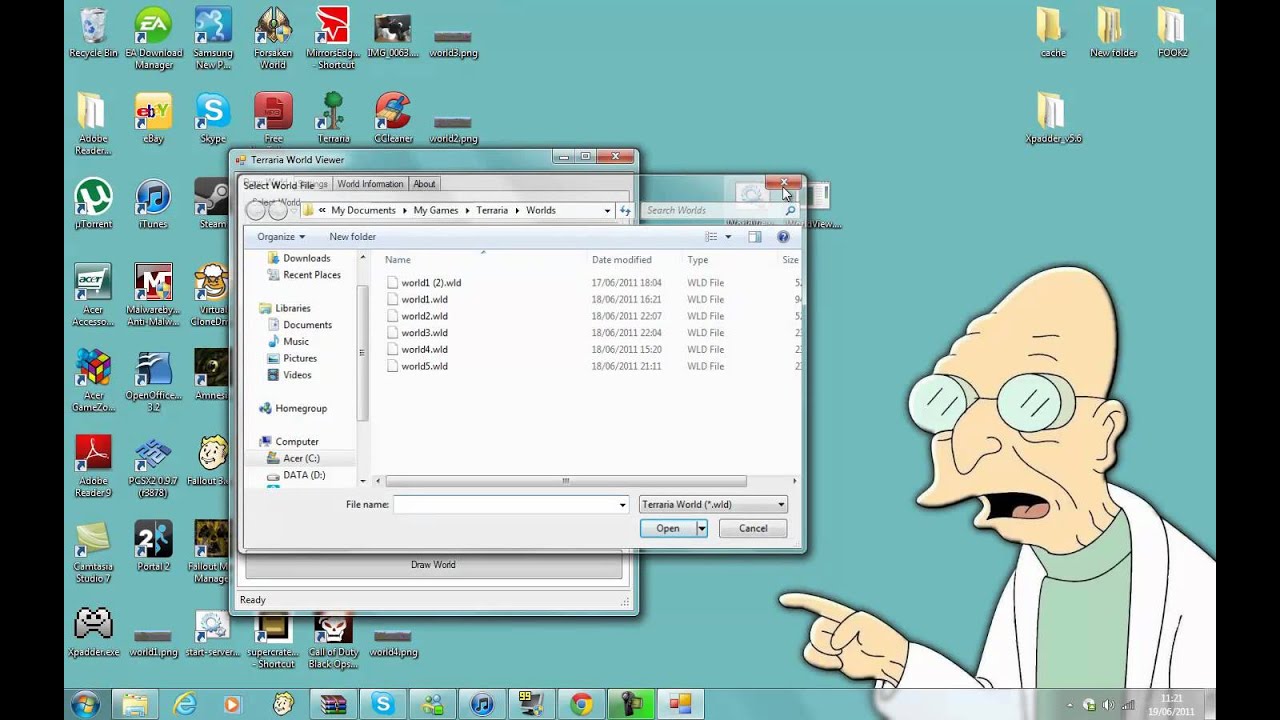Open the File name history dropdown arrow
Image resolution: width=1280 pixels, height=720 pixels.
(622, 505)
